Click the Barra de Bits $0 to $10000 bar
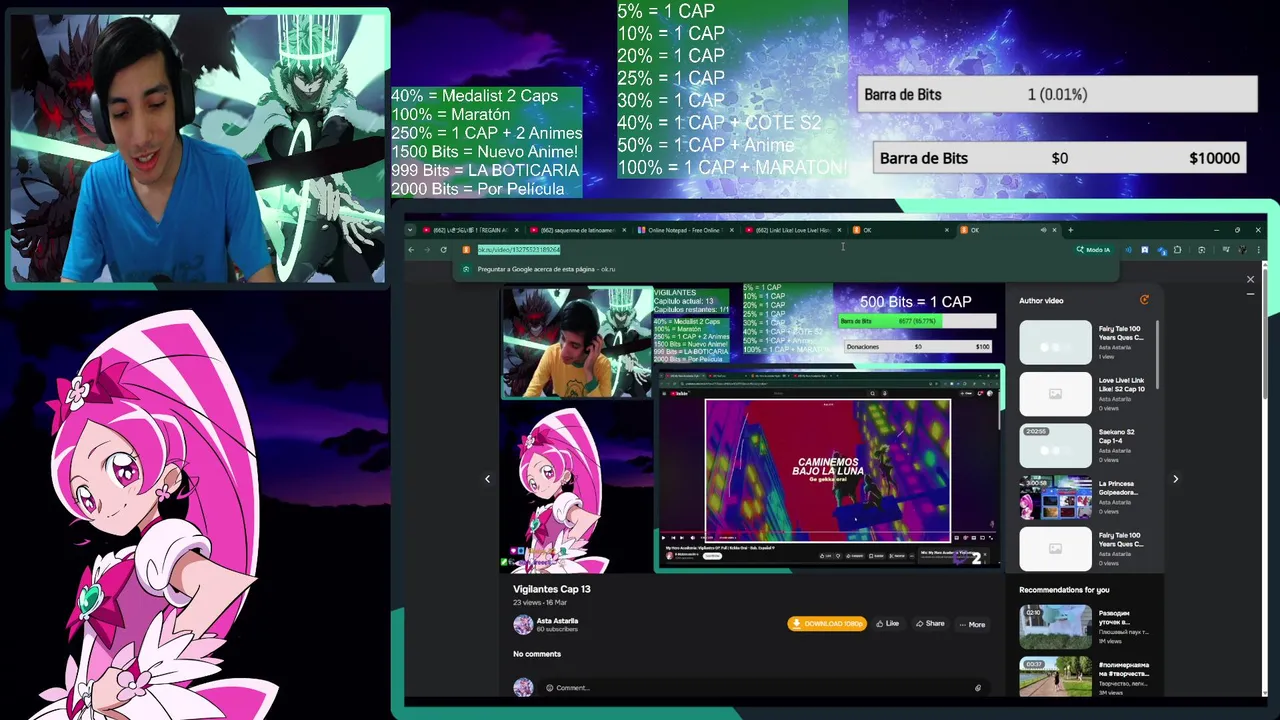 click(x=1059, y=158)
